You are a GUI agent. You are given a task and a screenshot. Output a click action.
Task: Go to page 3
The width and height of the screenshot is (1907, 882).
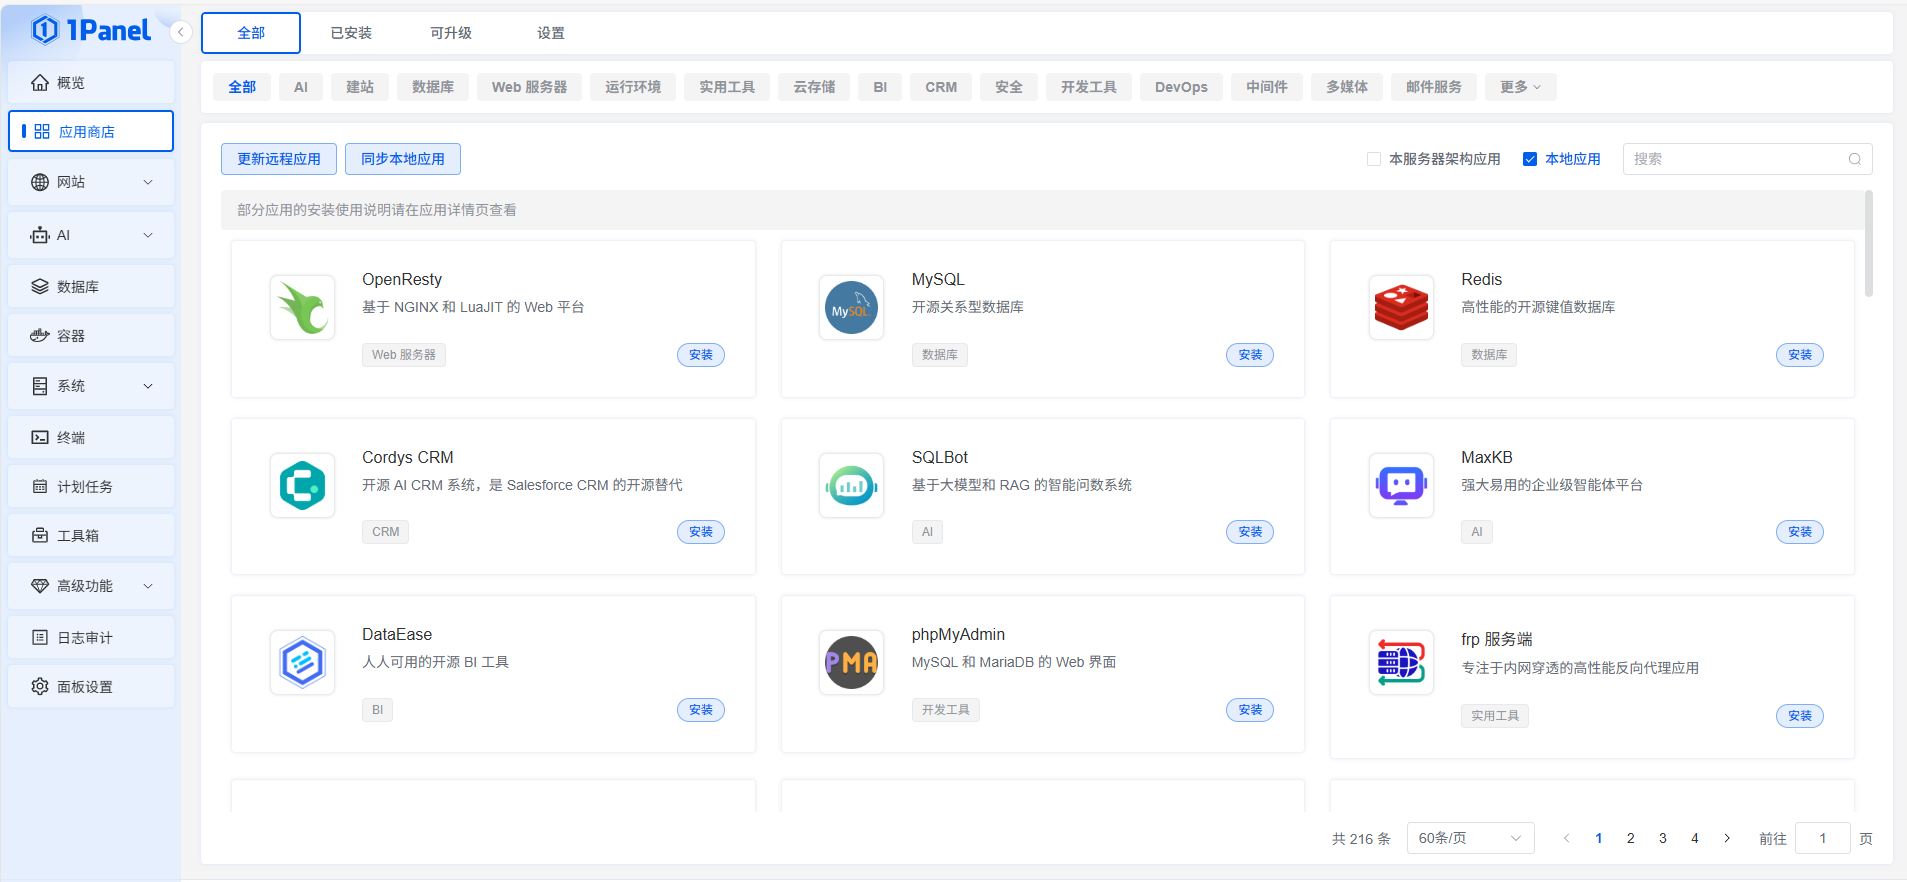tap(1663, 838)
